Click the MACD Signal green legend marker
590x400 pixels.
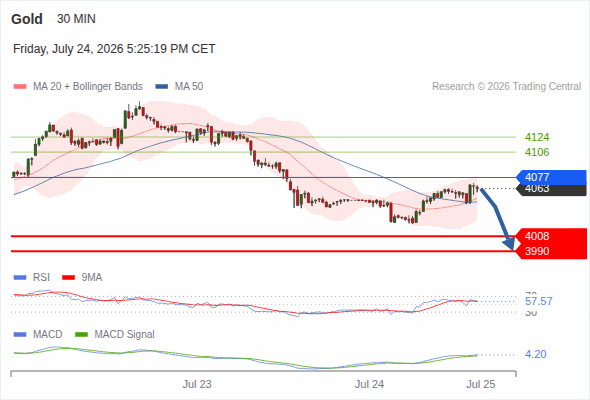click(81, 335)
